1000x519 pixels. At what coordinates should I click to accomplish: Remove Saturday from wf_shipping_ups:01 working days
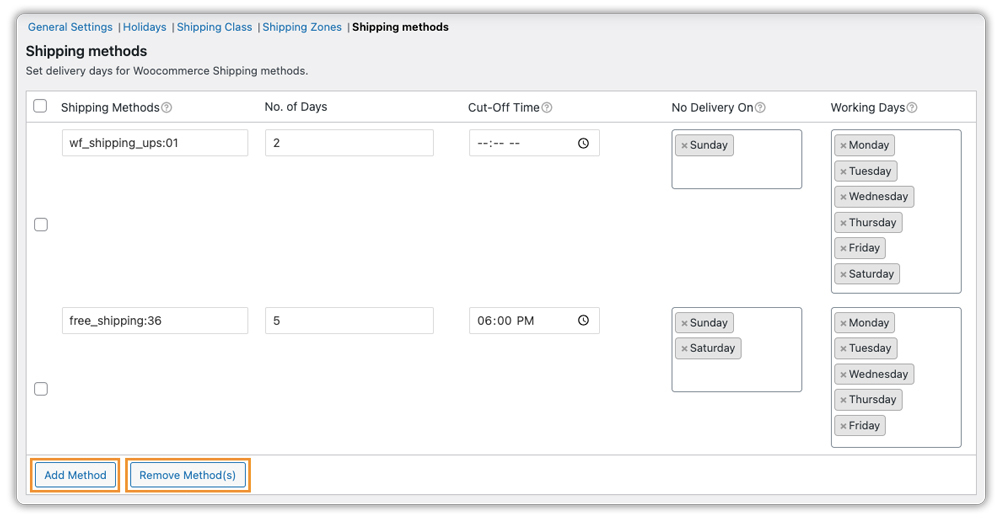(843, 274)
